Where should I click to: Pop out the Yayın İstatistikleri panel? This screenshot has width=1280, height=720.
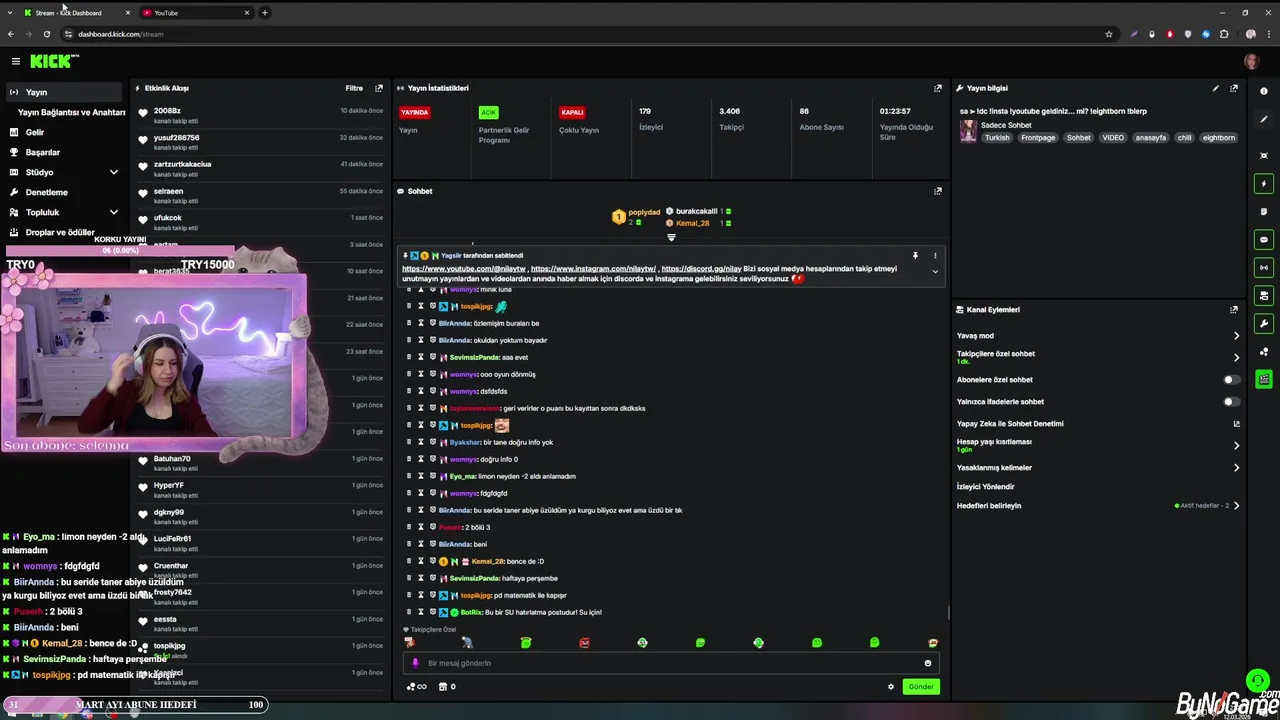(x=938, y=88)
